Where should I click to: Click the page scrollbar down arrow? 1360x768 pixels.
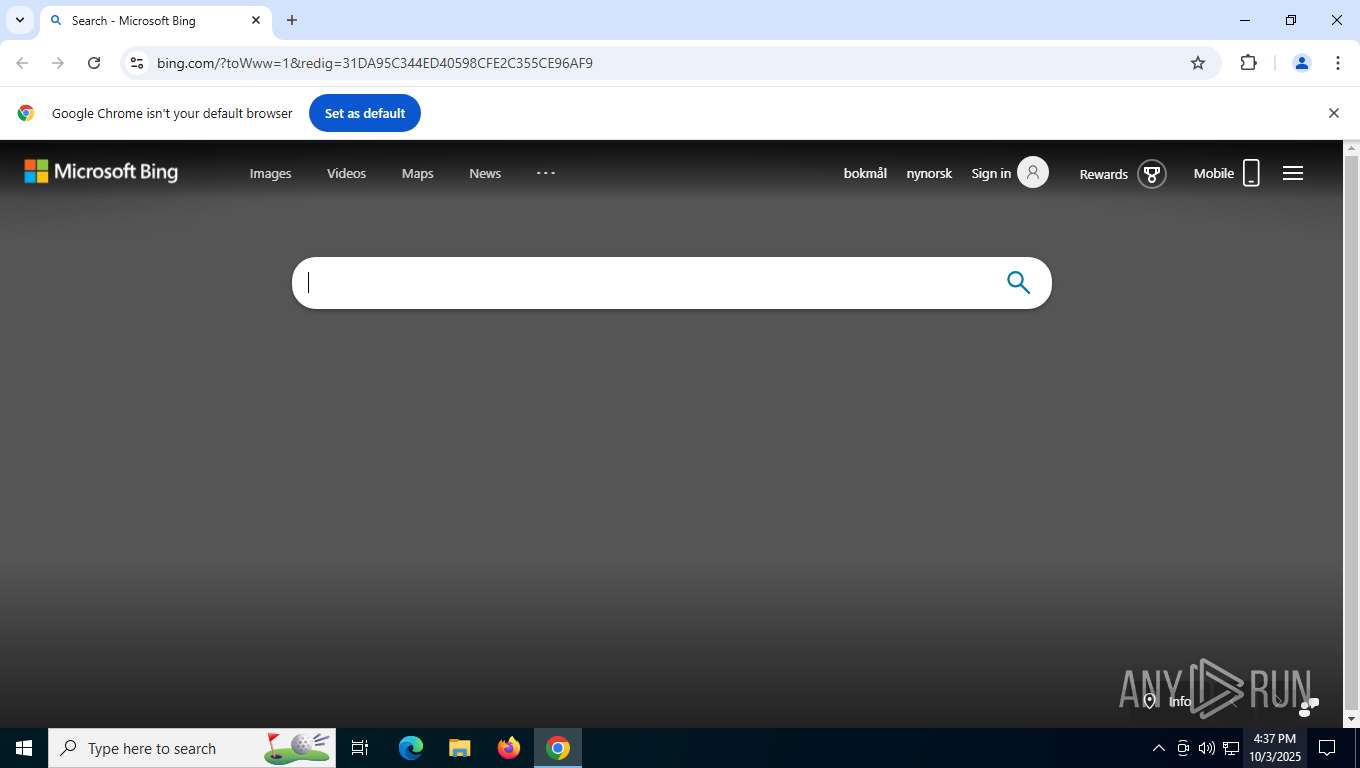1351,719
